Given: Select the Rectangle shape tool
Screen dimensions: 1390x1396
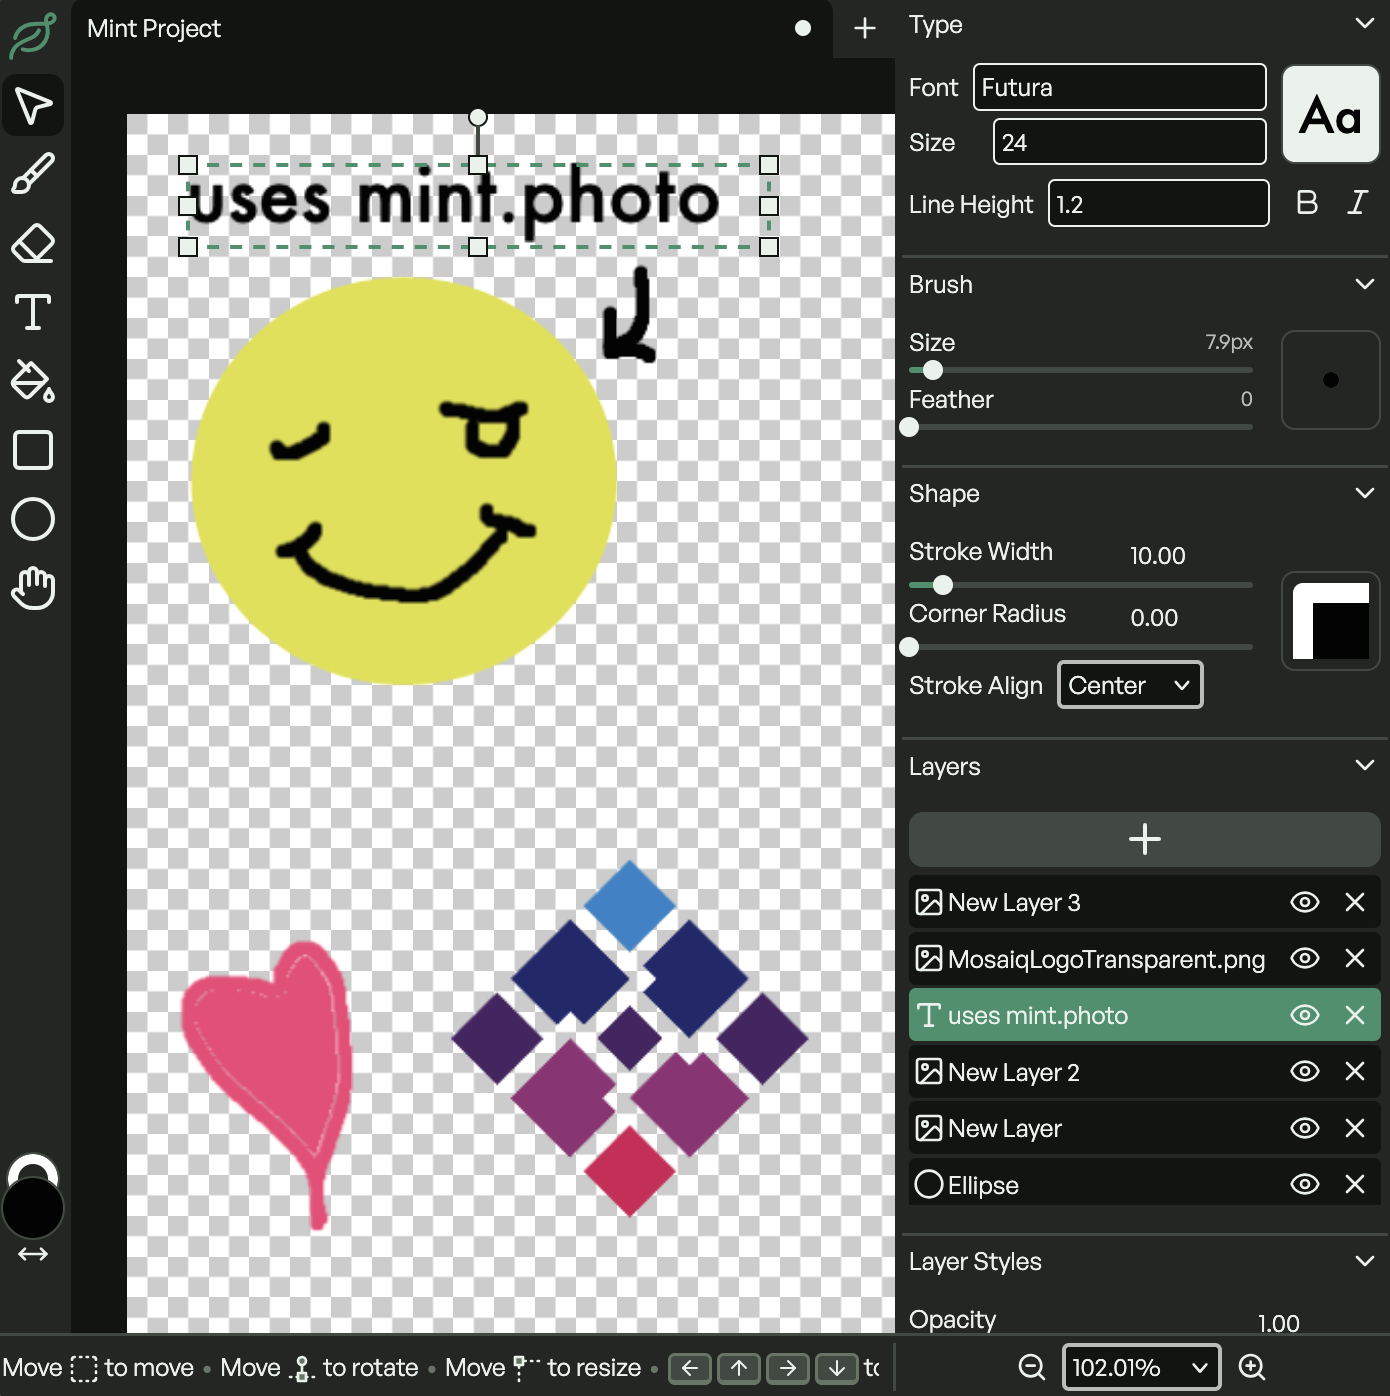Looking at the screenshot, I should click(33, 450).
